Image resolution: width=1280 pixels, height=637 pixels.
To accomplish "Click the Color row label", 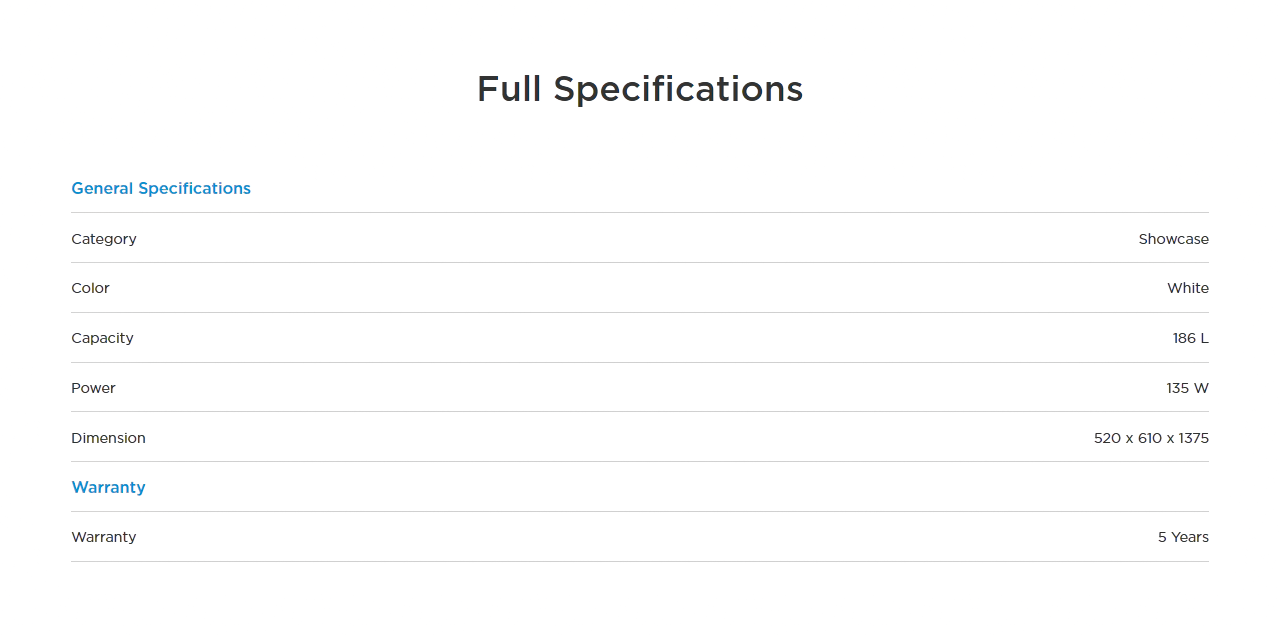I will pos(90,288).
